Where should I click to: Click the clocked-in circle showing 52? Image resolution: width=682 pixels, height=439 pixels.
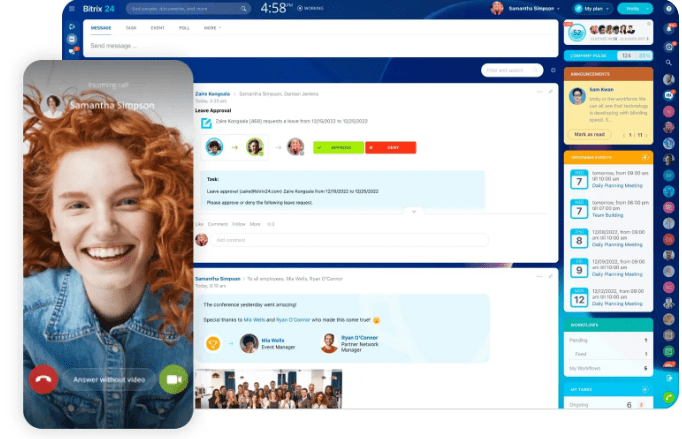(x=577, y=33)
